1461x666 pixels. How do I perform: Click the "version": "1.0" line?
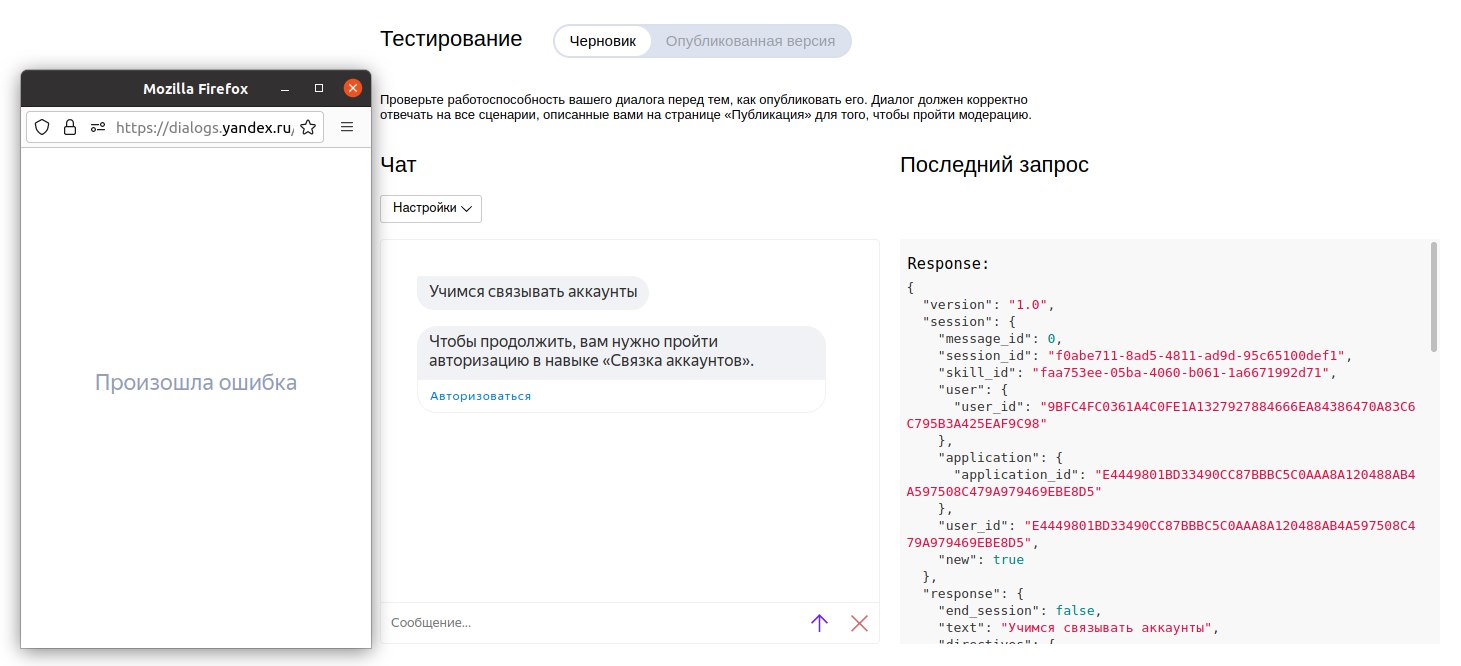[989, 304]
